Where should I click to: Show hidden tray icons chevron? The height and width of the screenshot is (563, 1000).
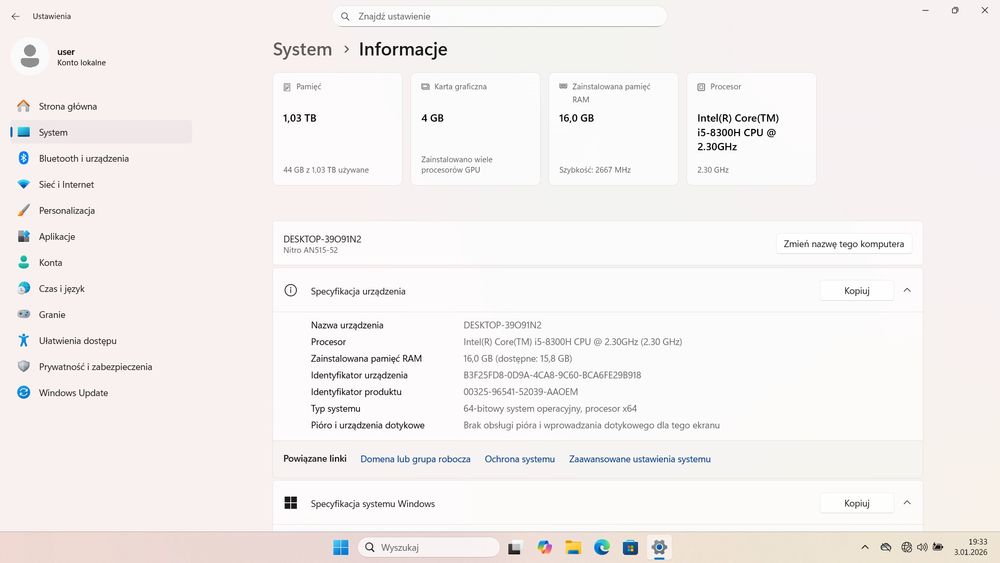click(x=865, y=547)
